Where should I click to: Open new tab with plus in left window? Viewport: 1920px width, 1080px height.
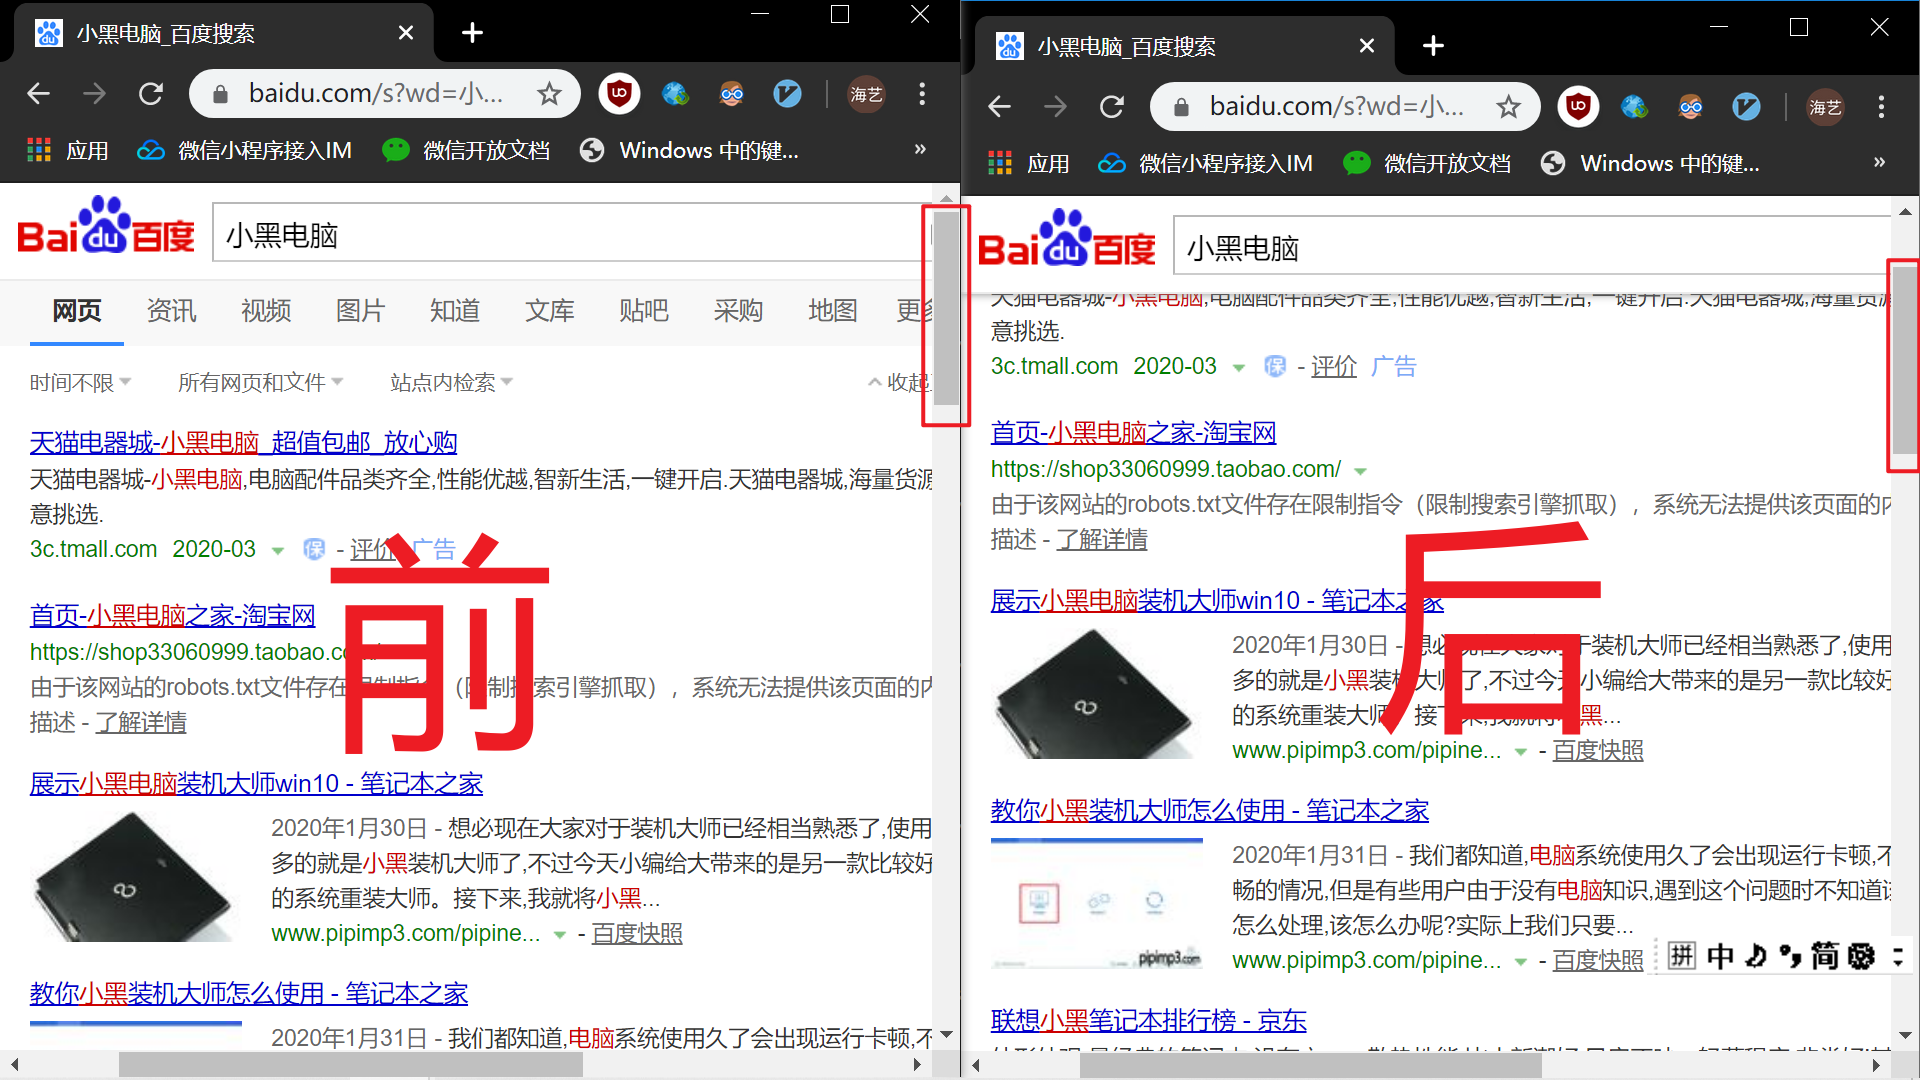472,33
